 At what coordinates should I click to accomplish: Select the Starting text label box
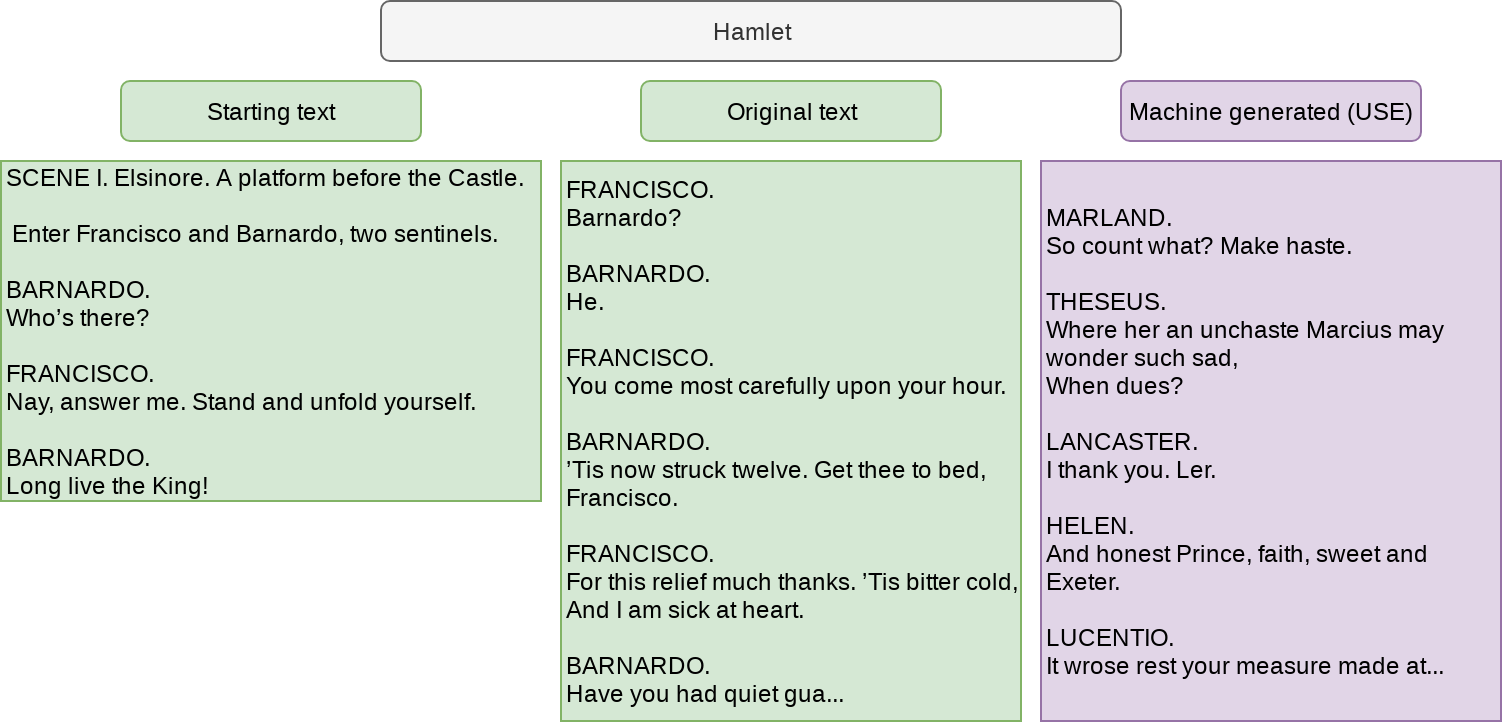[271, 112]
